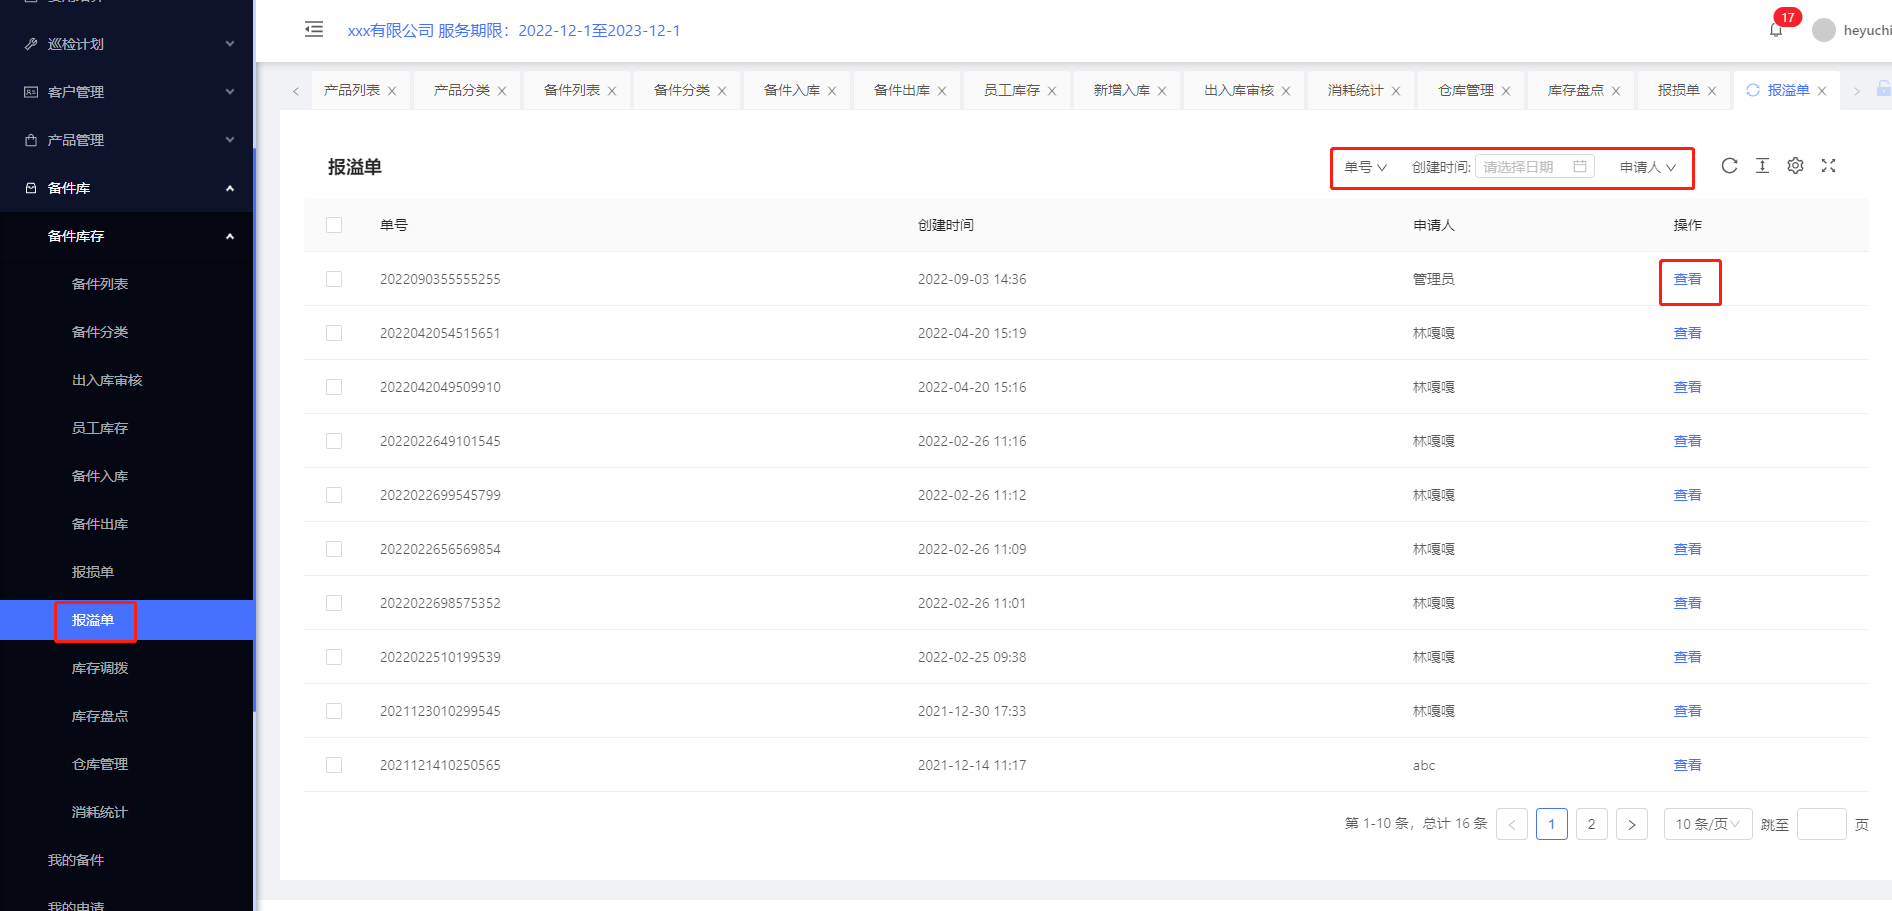The image size is (1892, 911).
Task: Enter fullscreen with the expand icon
Action: 1828,166
